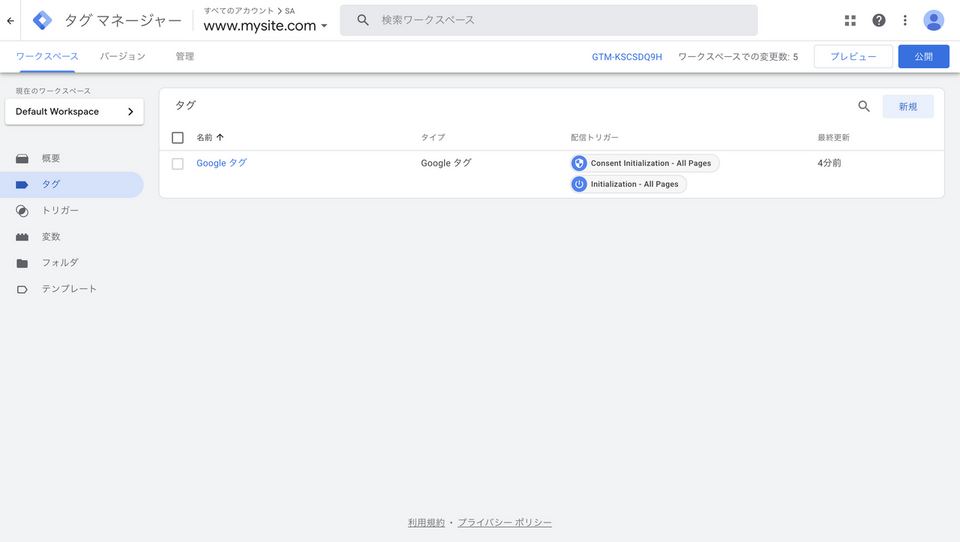The image size is (960, 542).
Task: Click the blue 公開 button
Action: click(x=923, y=57)
